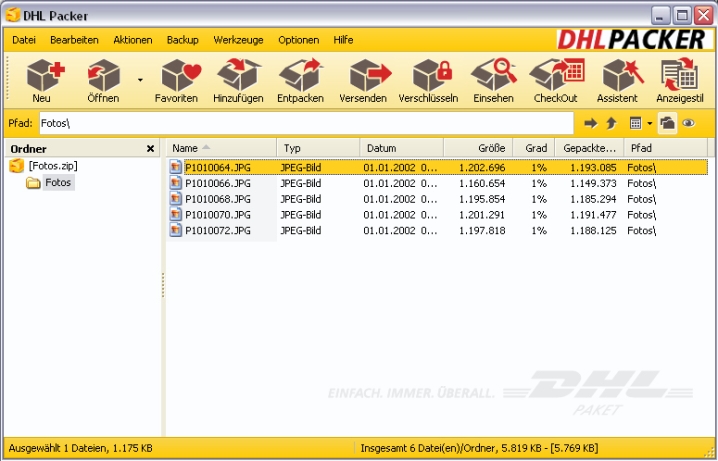Close the Ordner panel
Screen dimensions: 718x461
point(150,149)
